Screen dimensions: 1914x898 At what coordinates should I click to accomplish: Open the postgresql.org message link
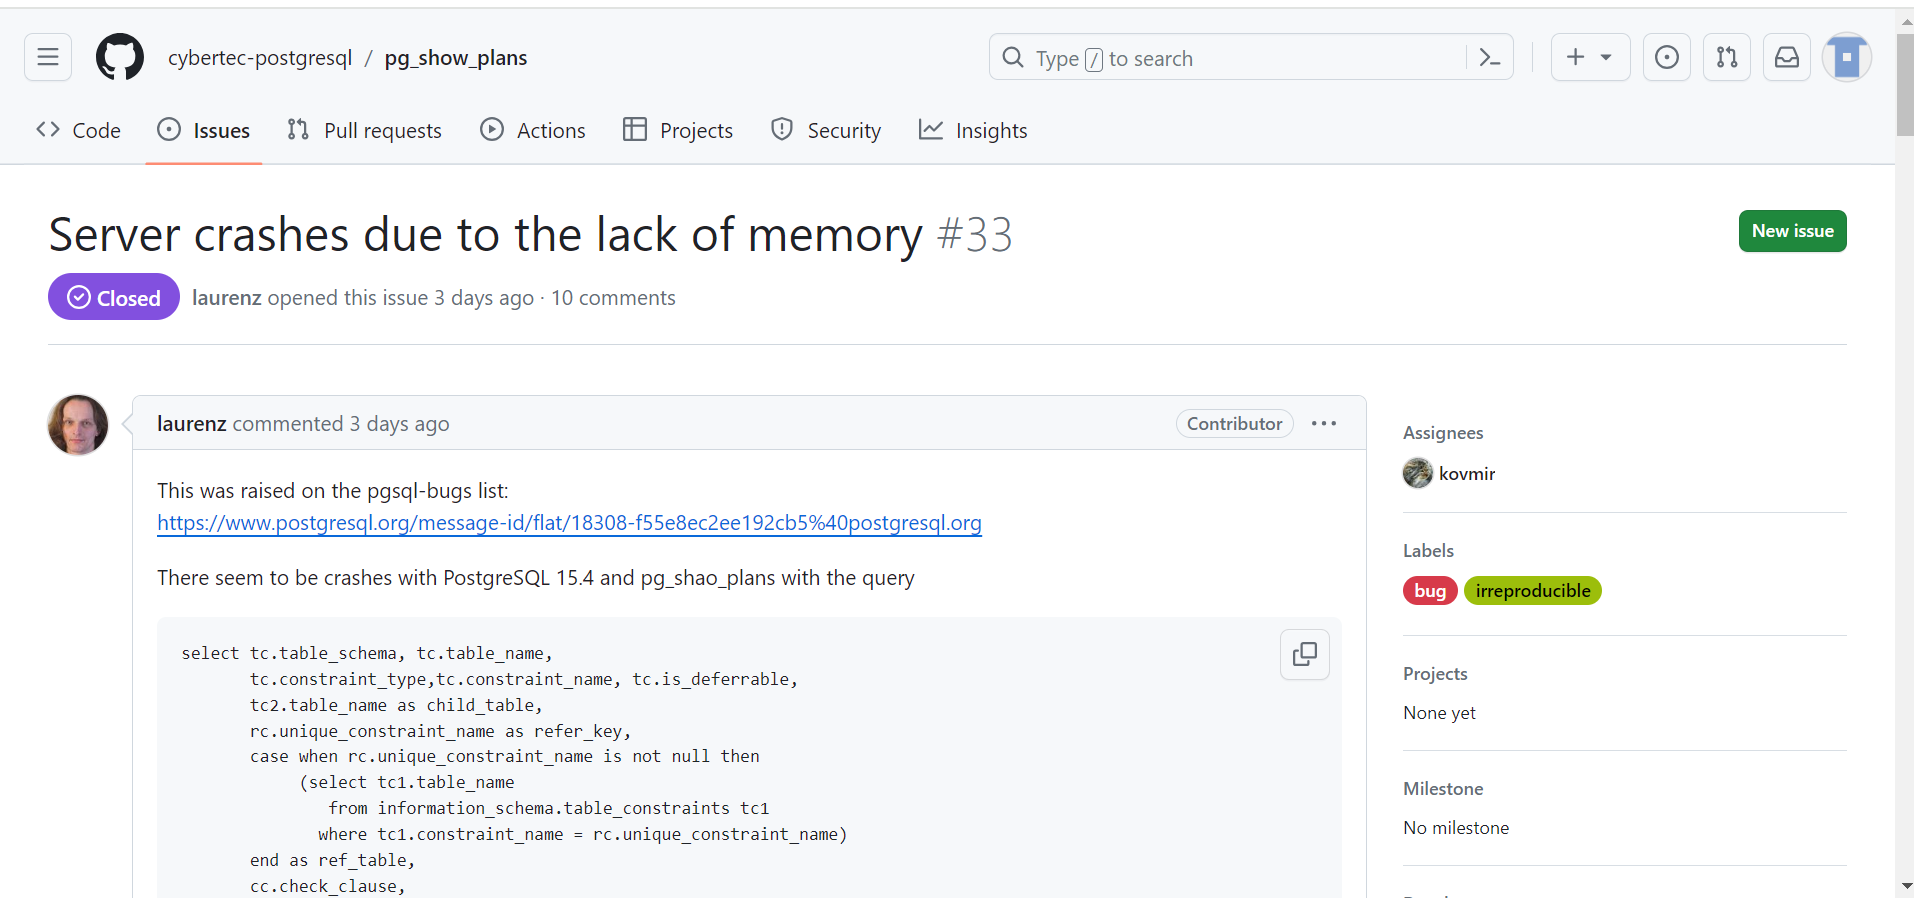click(569, 523)
